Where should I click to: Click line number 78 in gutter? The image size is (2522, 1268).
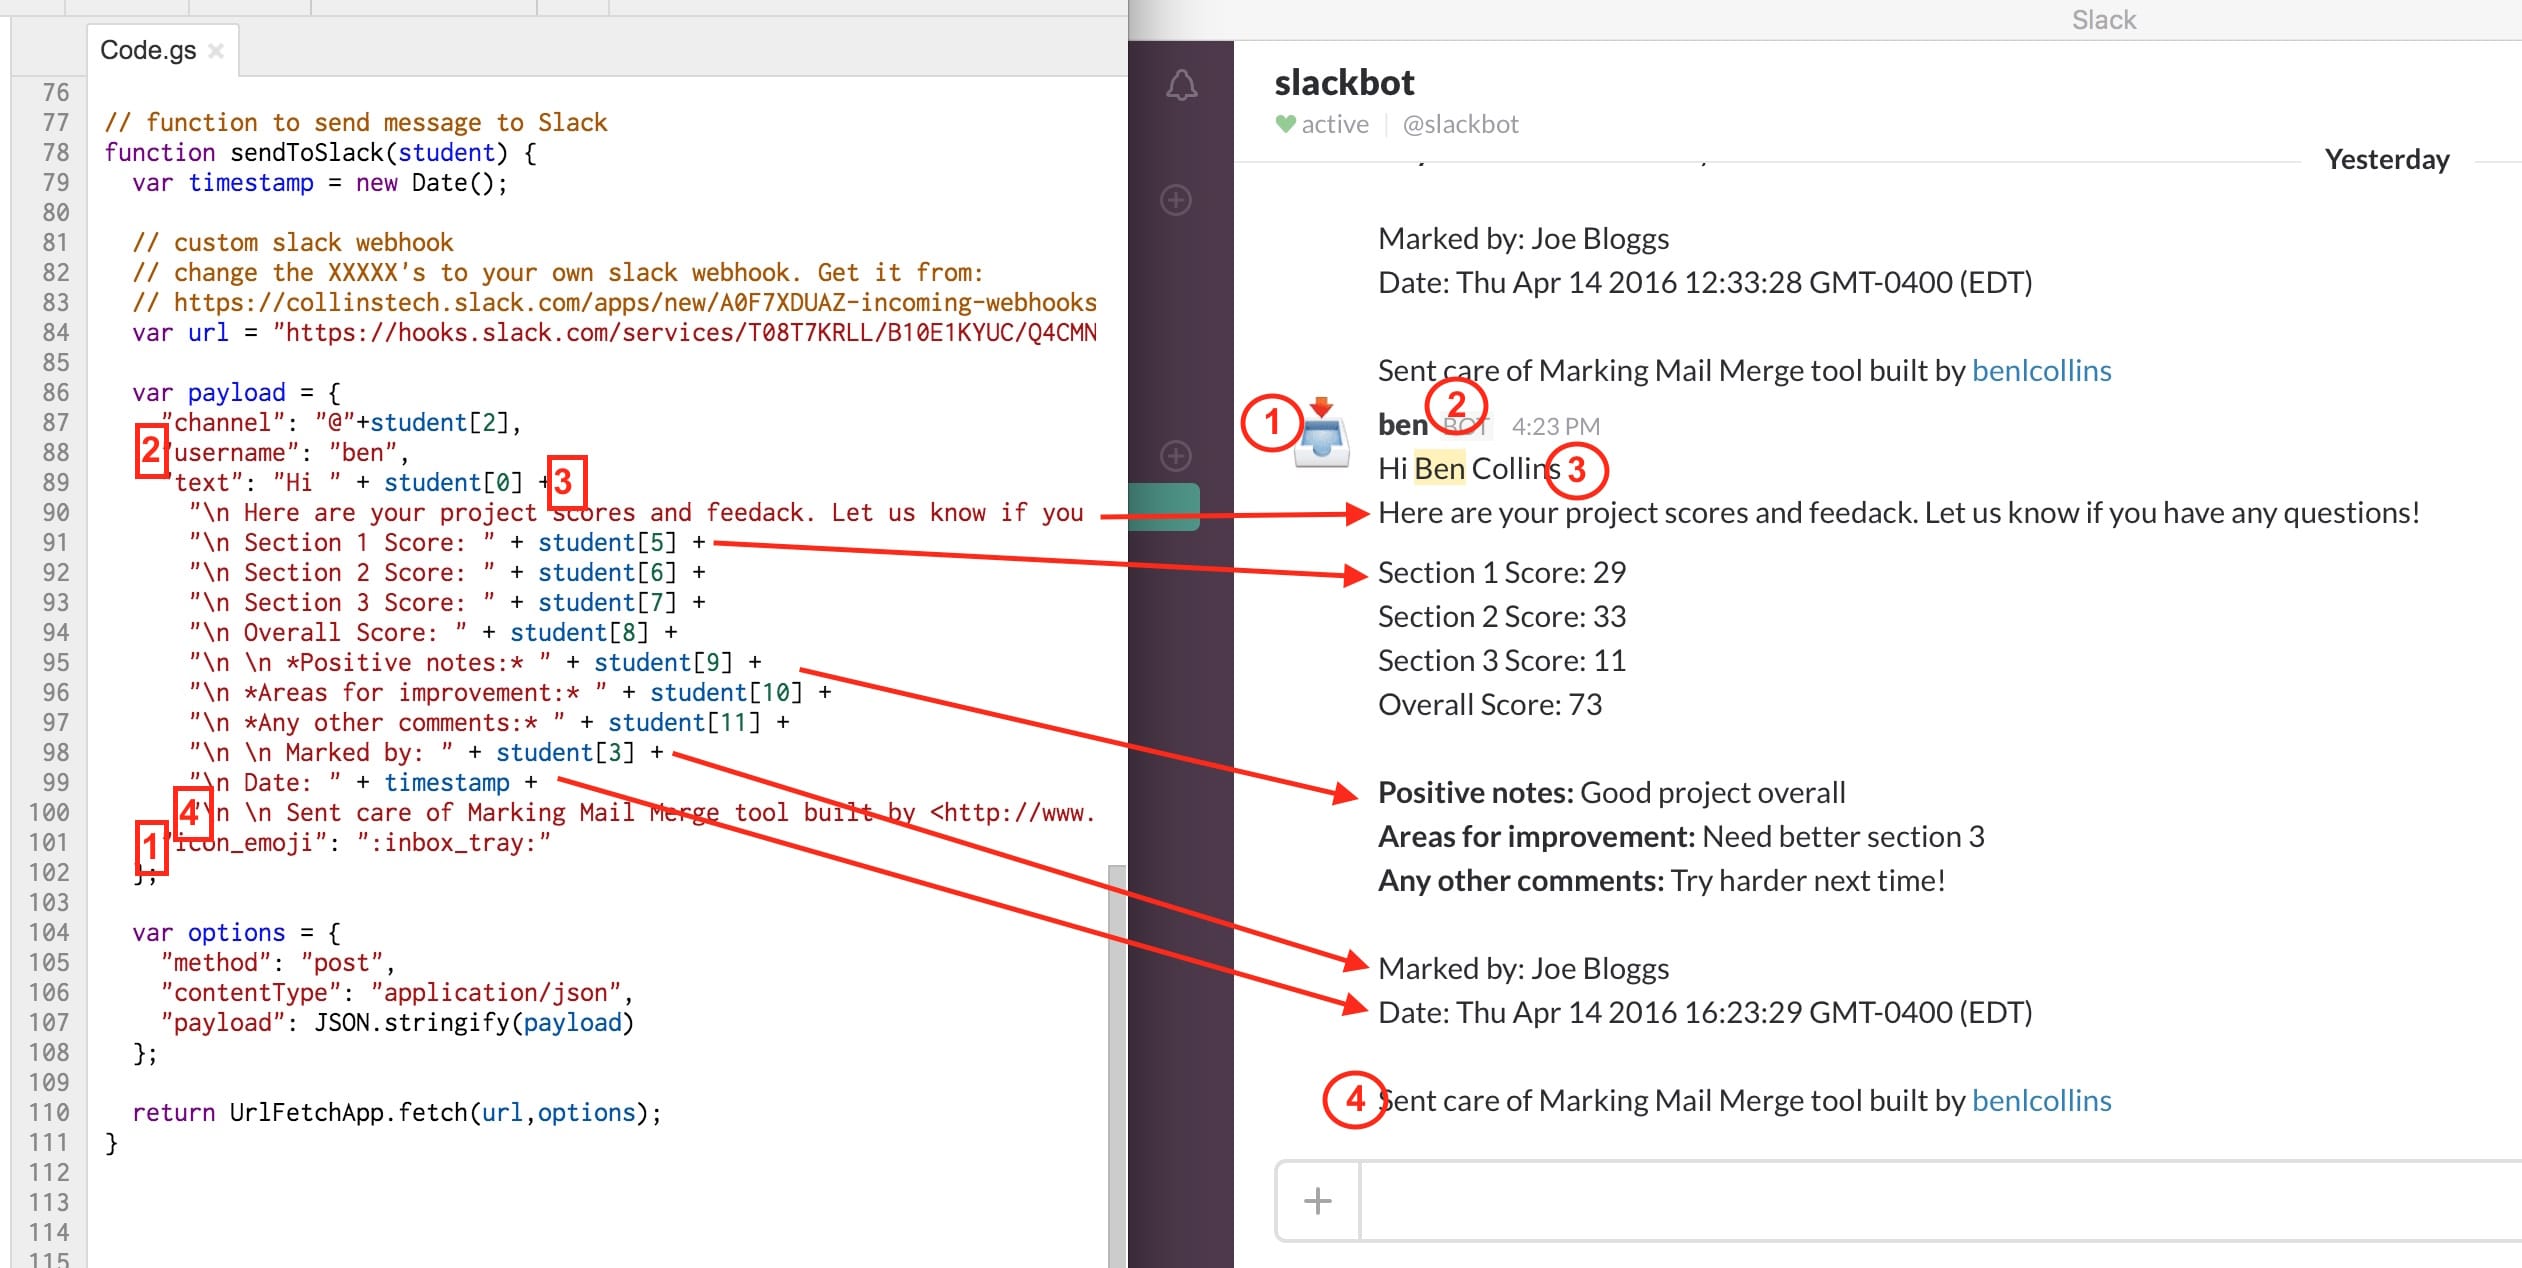56,153
